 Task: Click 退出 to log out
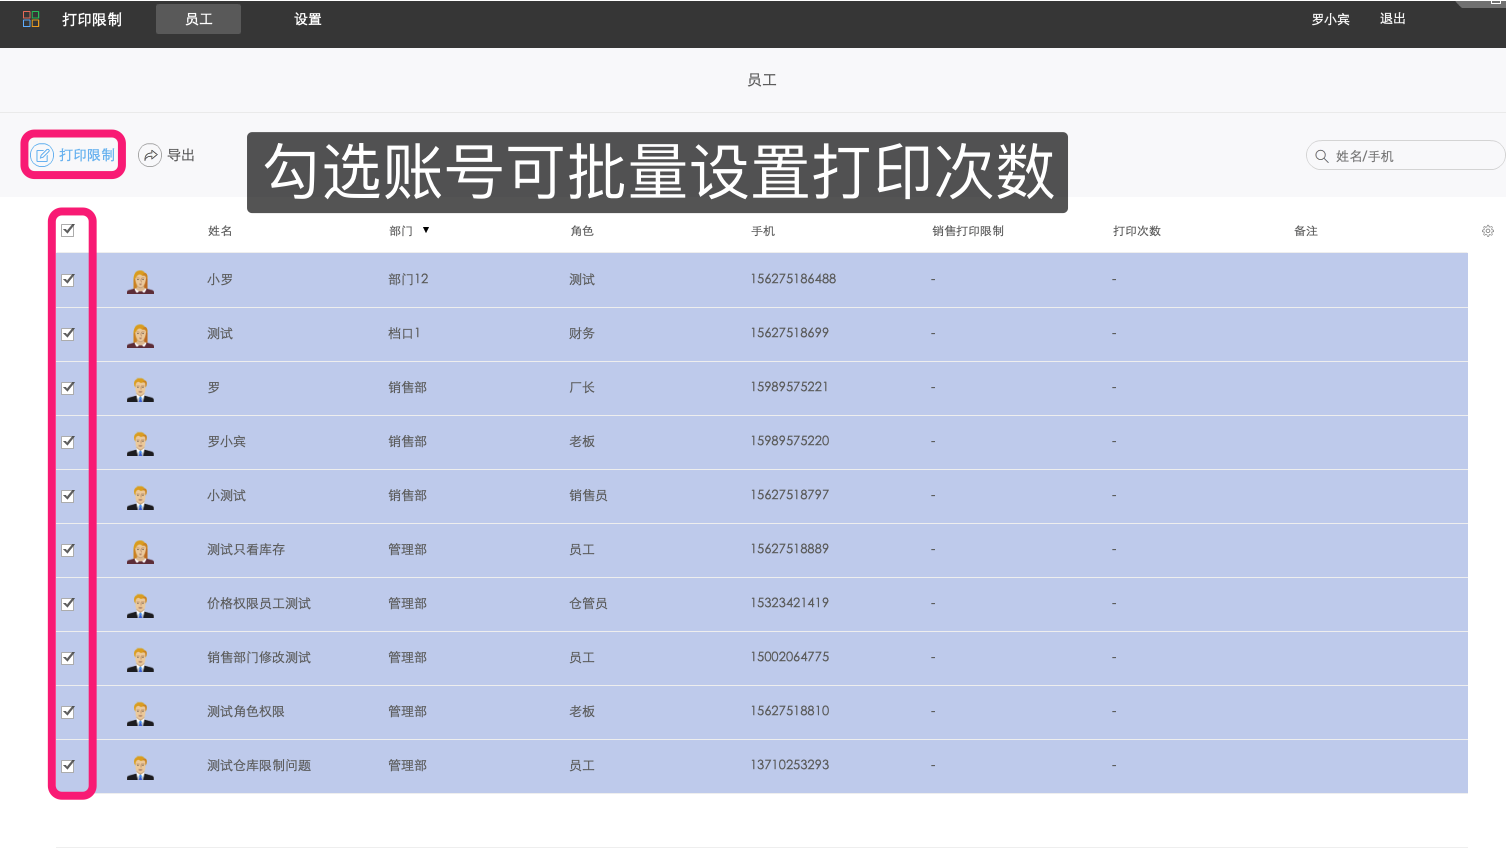coord(1392,19)
